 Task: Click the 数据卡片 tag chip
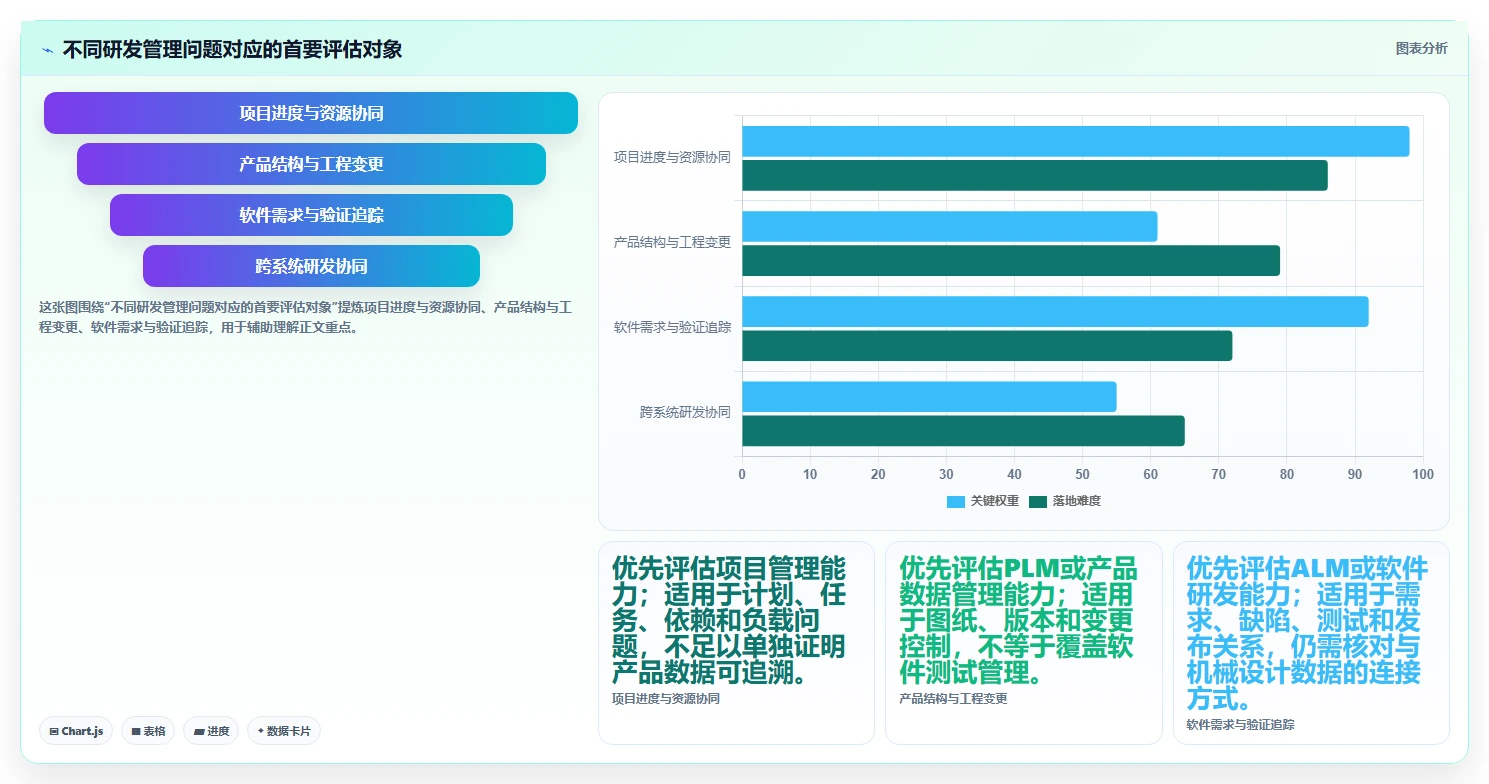[284, 731]
